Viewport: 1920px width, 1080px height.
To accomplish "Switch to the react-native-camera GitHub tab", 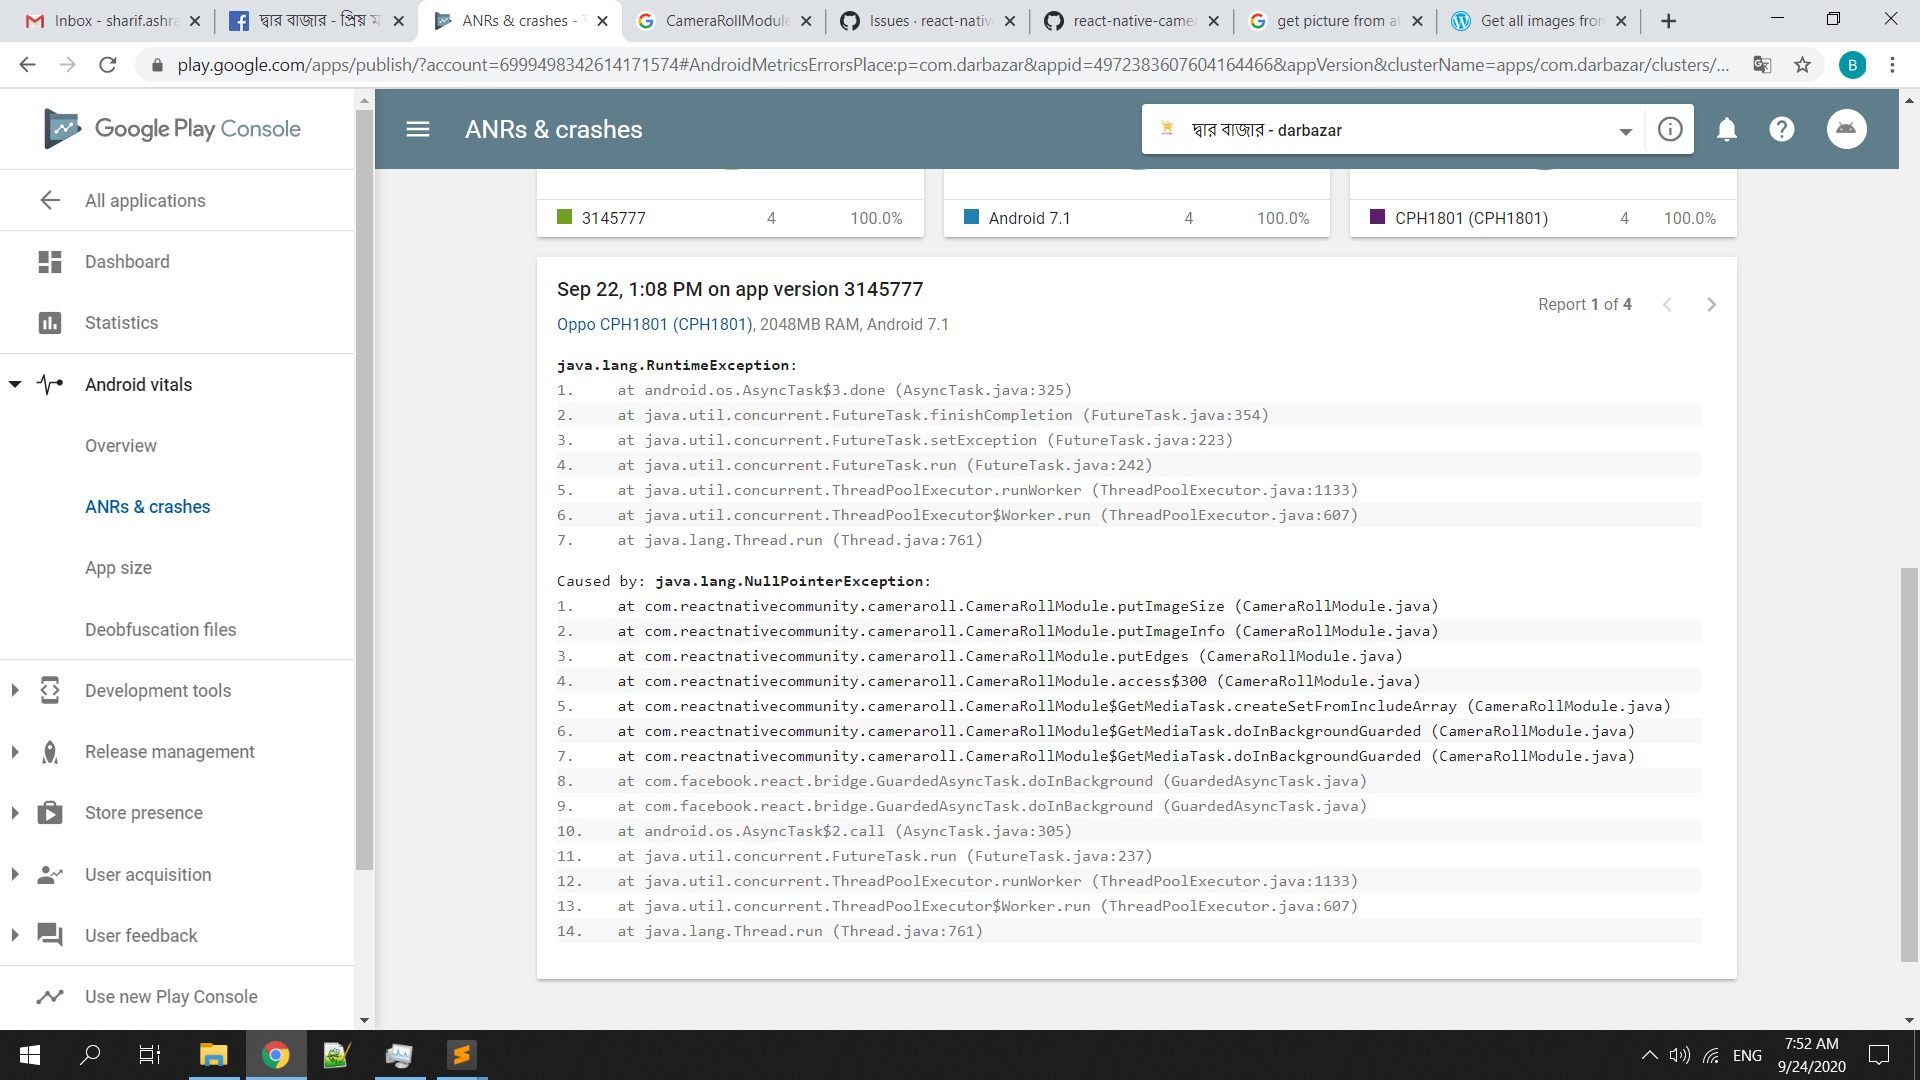I will (1131, 21).
